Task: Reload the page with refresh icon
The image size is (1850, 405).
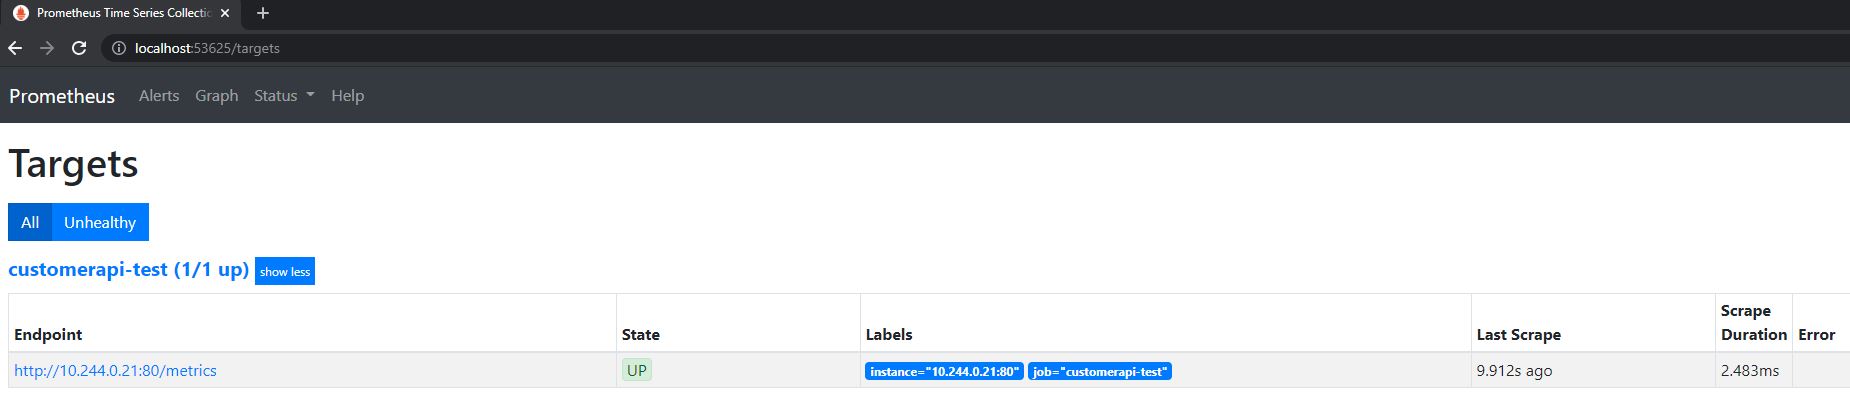Action: click(79, 48)
